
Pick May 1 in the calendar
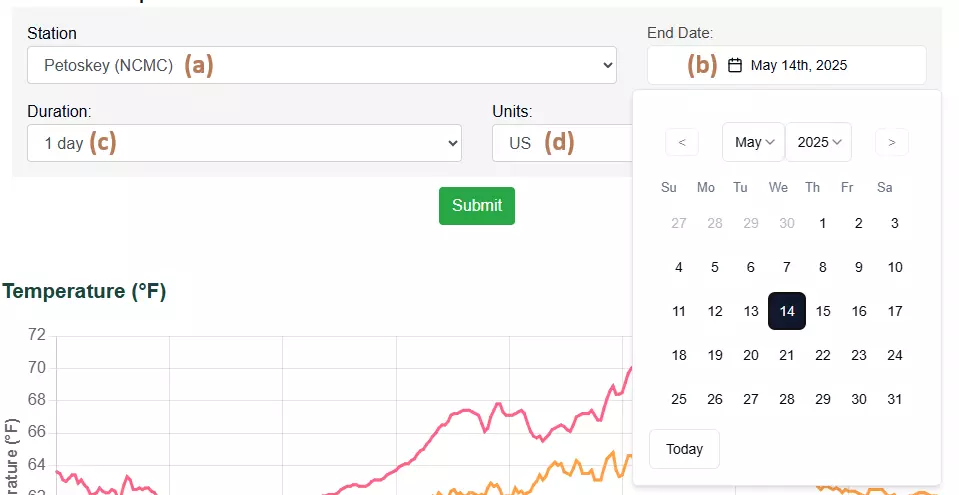coord(823,223)
